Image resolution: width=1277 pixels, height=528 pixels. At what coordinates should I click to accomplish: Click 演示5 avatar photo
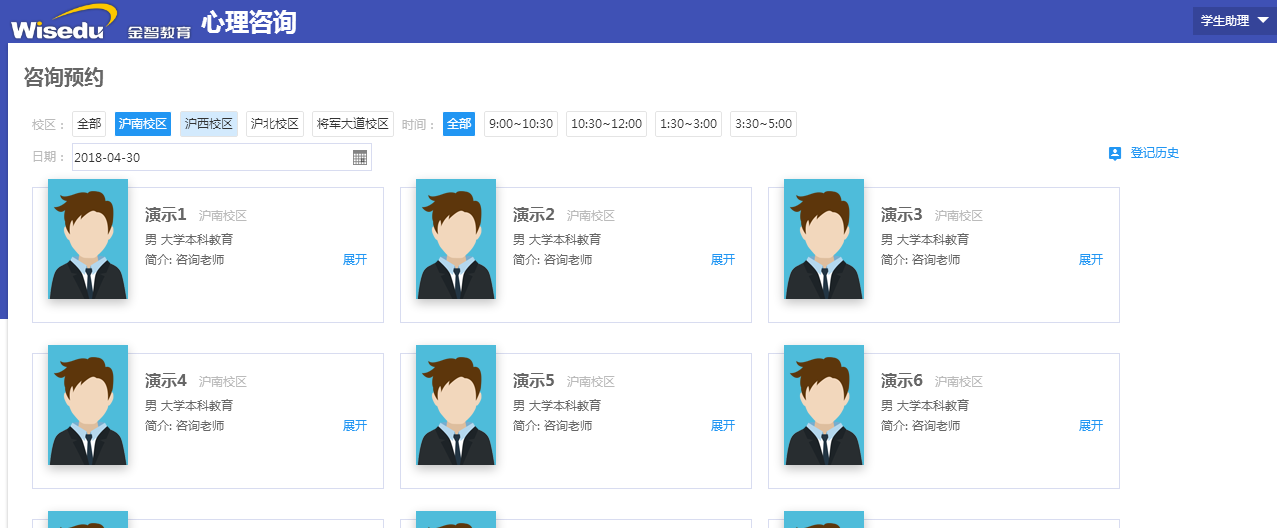coord(456,405)
